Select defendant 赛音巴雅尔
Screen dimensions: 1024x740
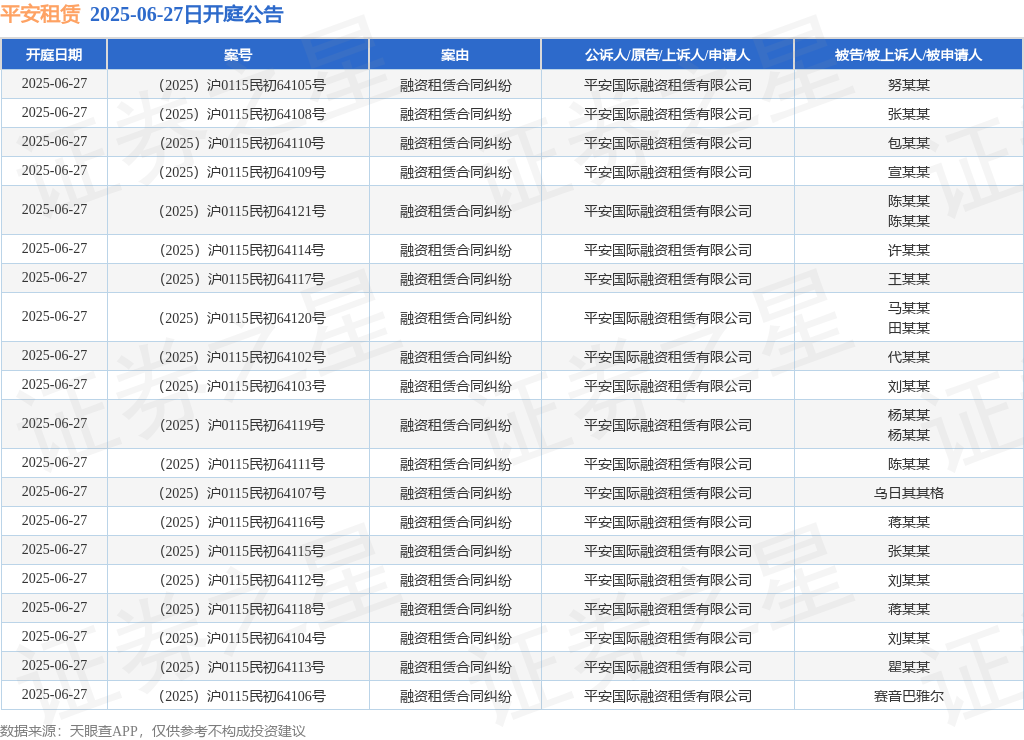tap(908, 696)
